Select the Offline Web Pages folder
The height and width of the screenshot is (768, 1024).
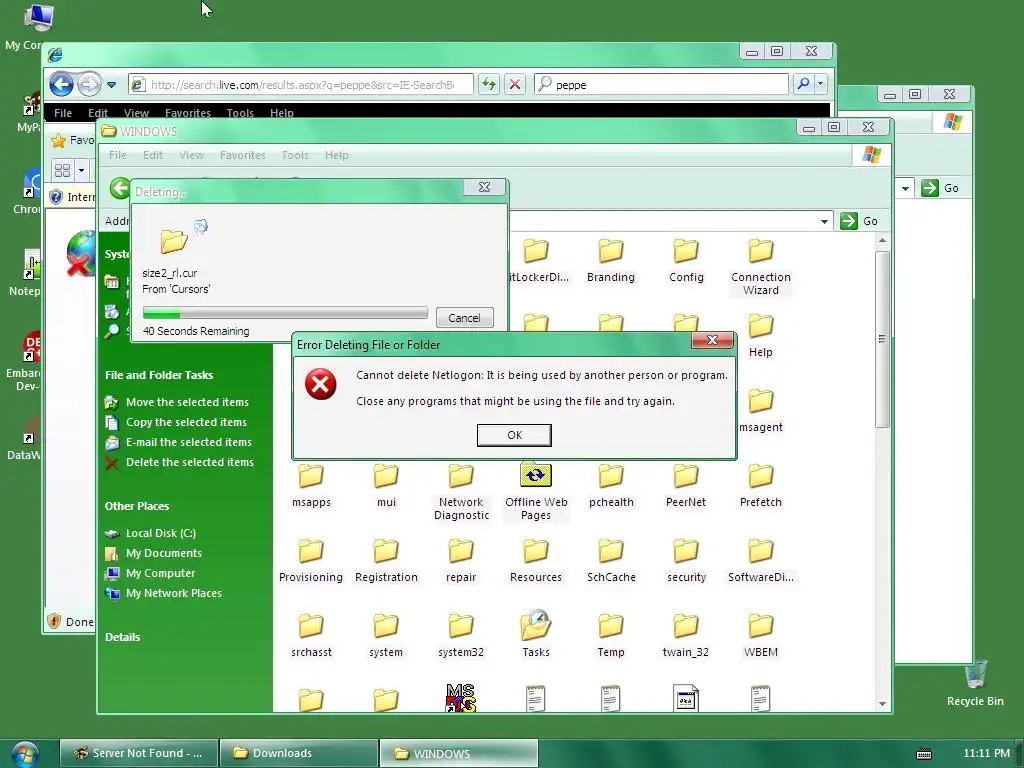tap(536, 492)
